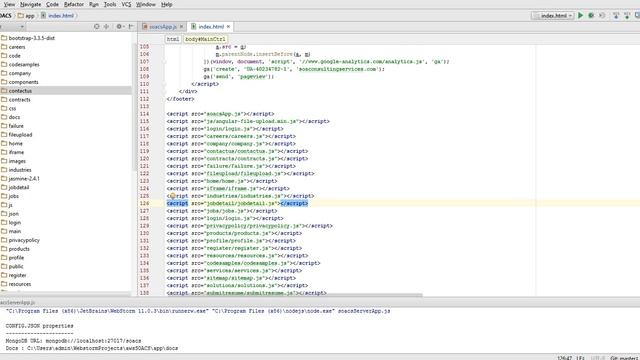
Task: Click the app folder breadcrumb
Action: click(26, 16)
